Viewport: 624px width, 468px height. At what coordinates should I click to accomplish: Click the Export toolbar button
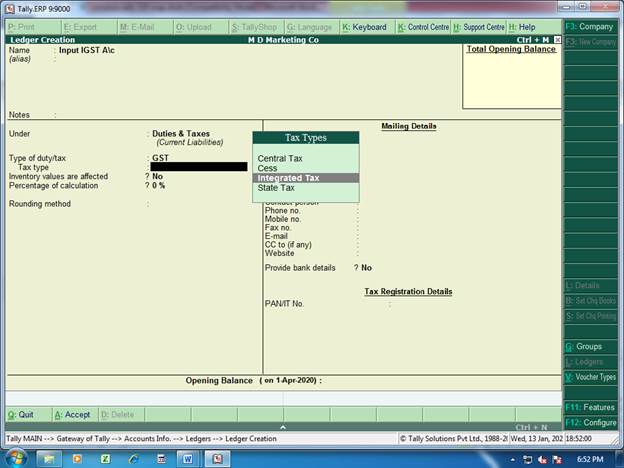(90, 27)
